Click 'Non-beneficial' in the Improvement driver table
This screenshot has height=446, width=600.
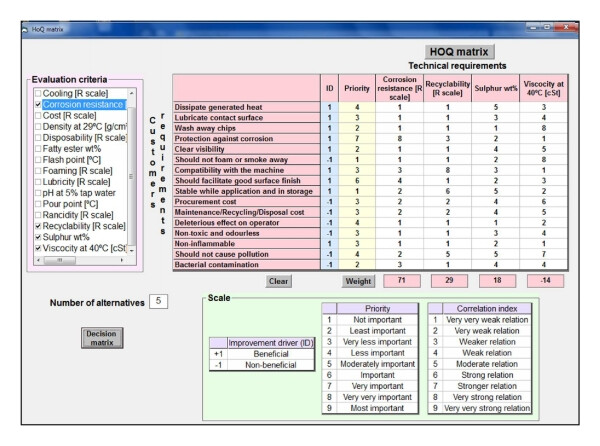coord(271,365)
